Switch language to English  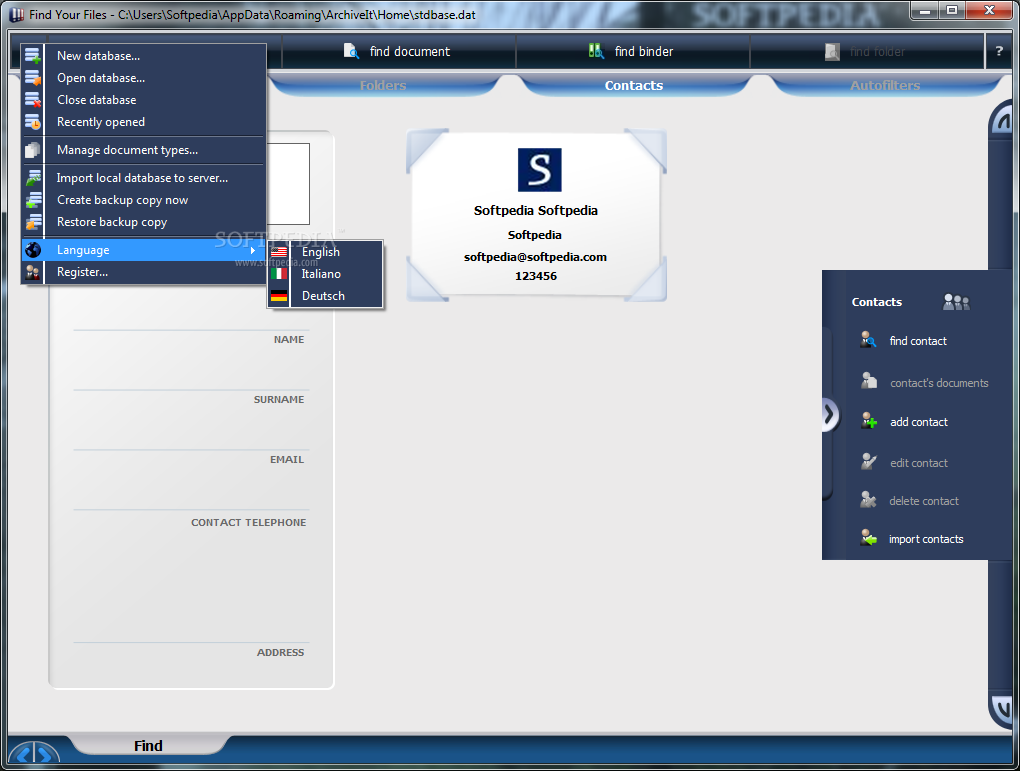click(325, 252)
